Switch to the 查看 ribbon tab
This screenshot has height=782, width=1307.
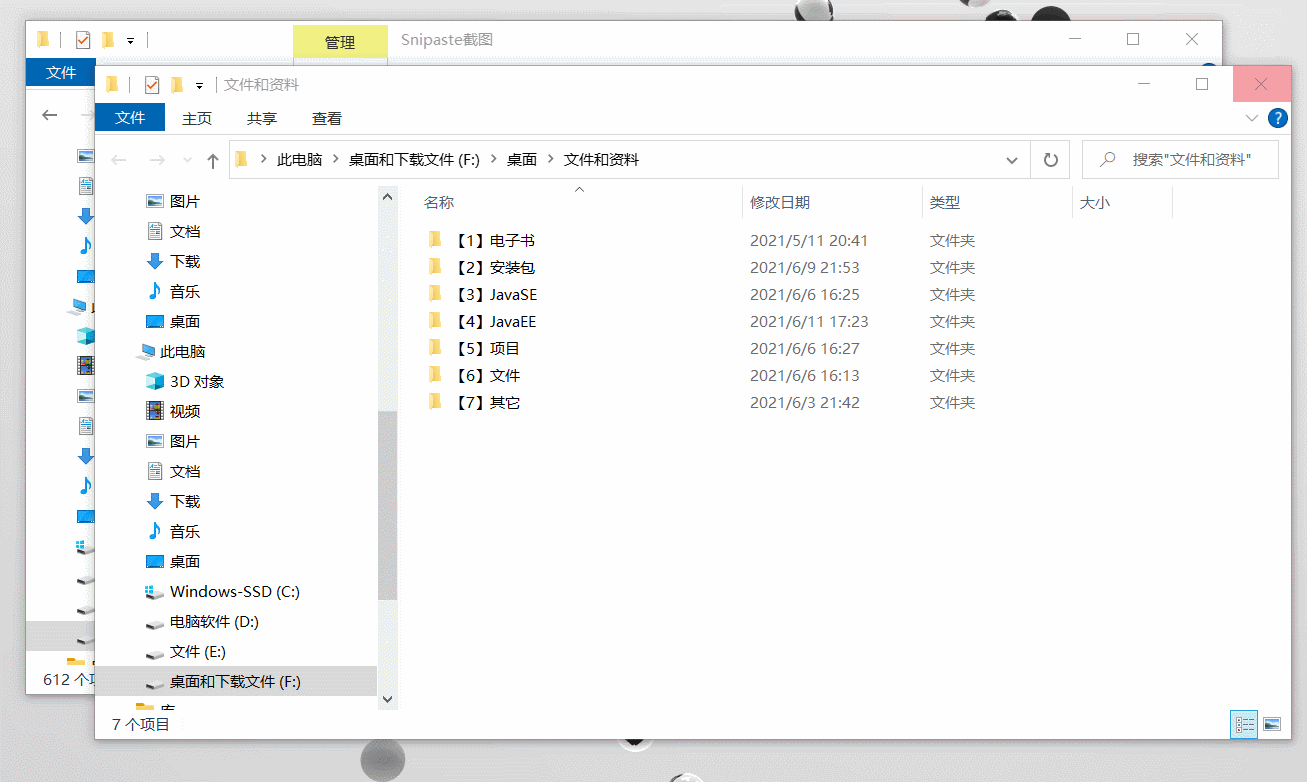pos(327,117)
